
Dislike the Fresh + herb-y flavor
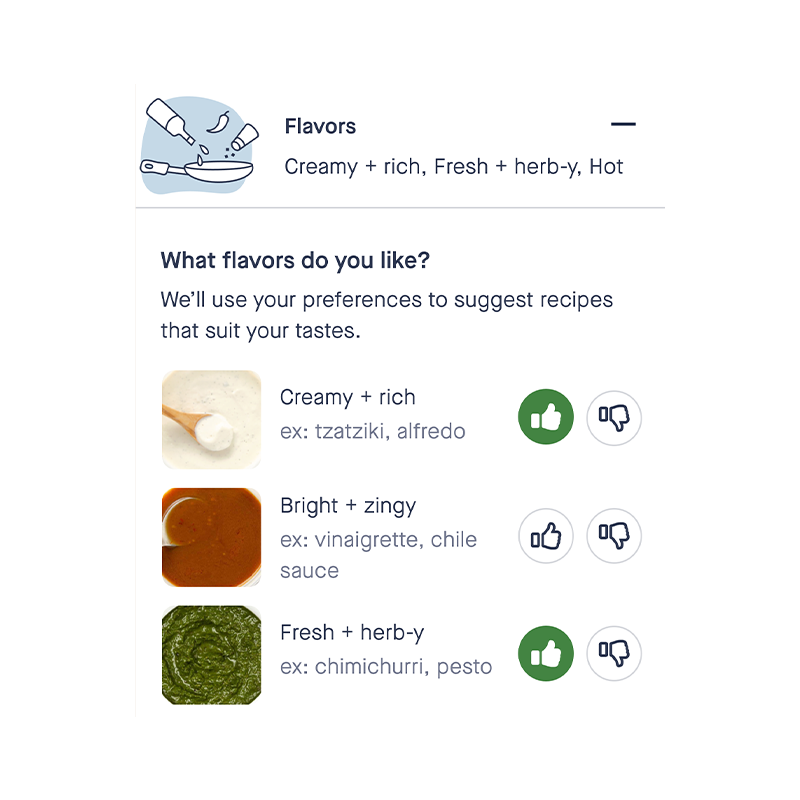tap(614, 654)
